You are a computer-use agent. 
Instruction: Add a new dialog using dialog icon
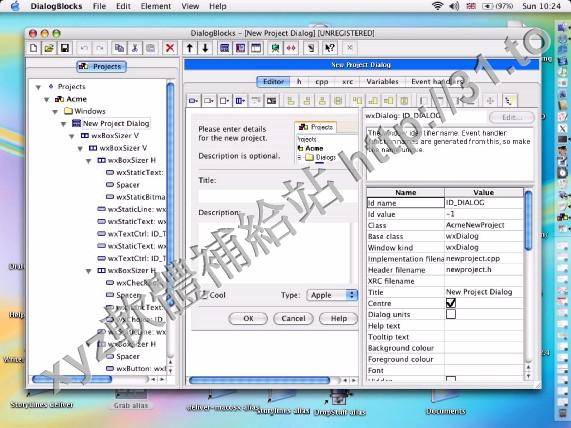pyautogui.click(x=225, y=48)
